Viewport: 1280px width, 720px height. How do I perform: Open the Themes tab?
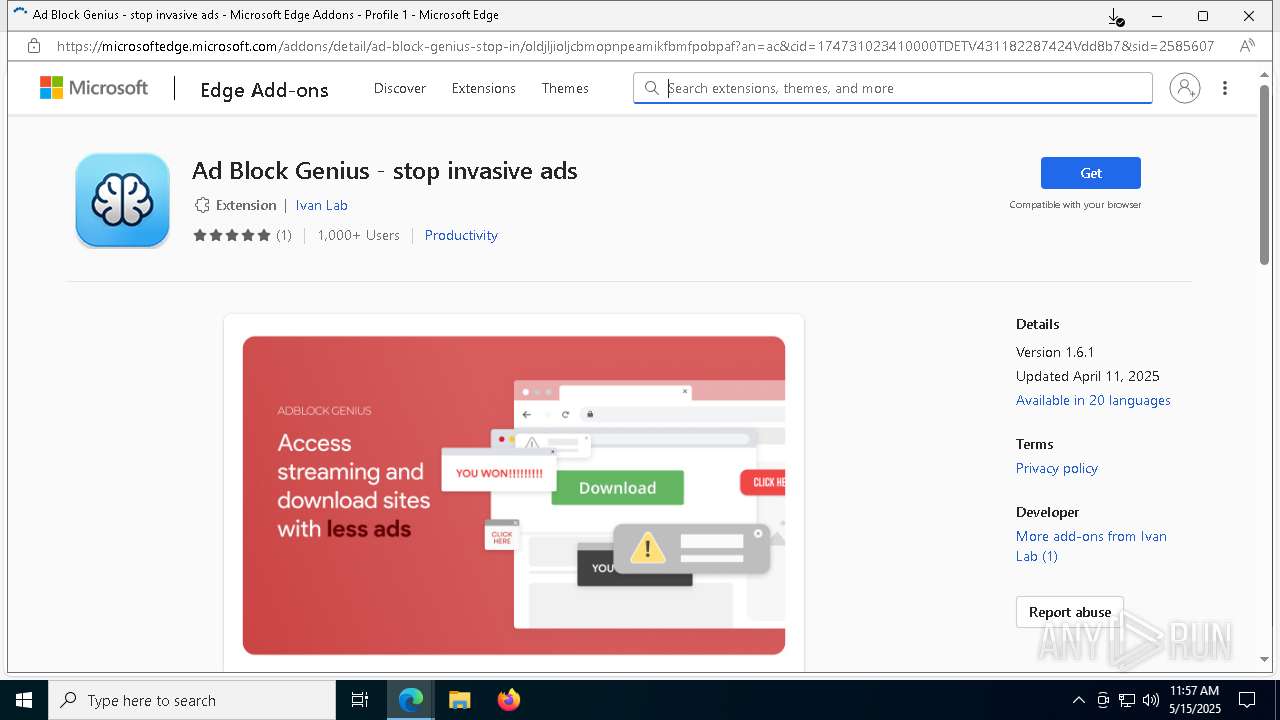pyautogui.click(x=565, y=88)
